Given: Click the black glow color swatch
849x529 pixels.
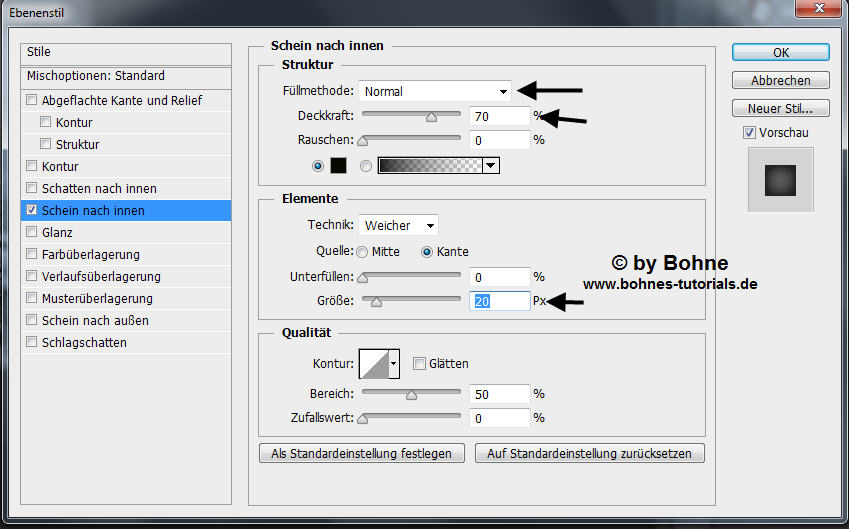Looking at the screenshot, I should (x=338, y=166).
